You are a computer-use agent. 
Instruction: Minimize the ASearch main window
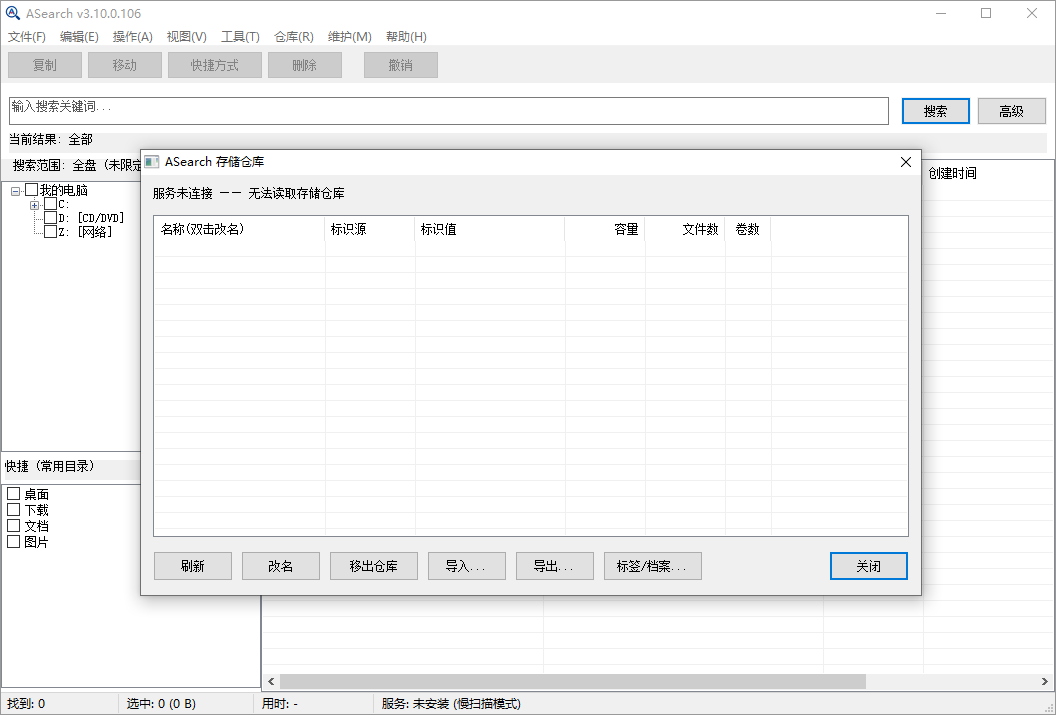[x=941, y=13]
